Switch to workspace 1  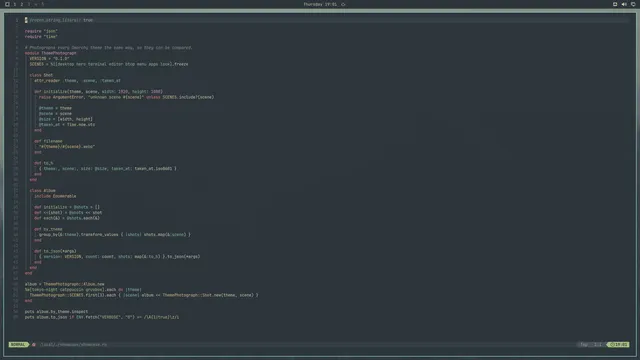[x=15, y=4]
